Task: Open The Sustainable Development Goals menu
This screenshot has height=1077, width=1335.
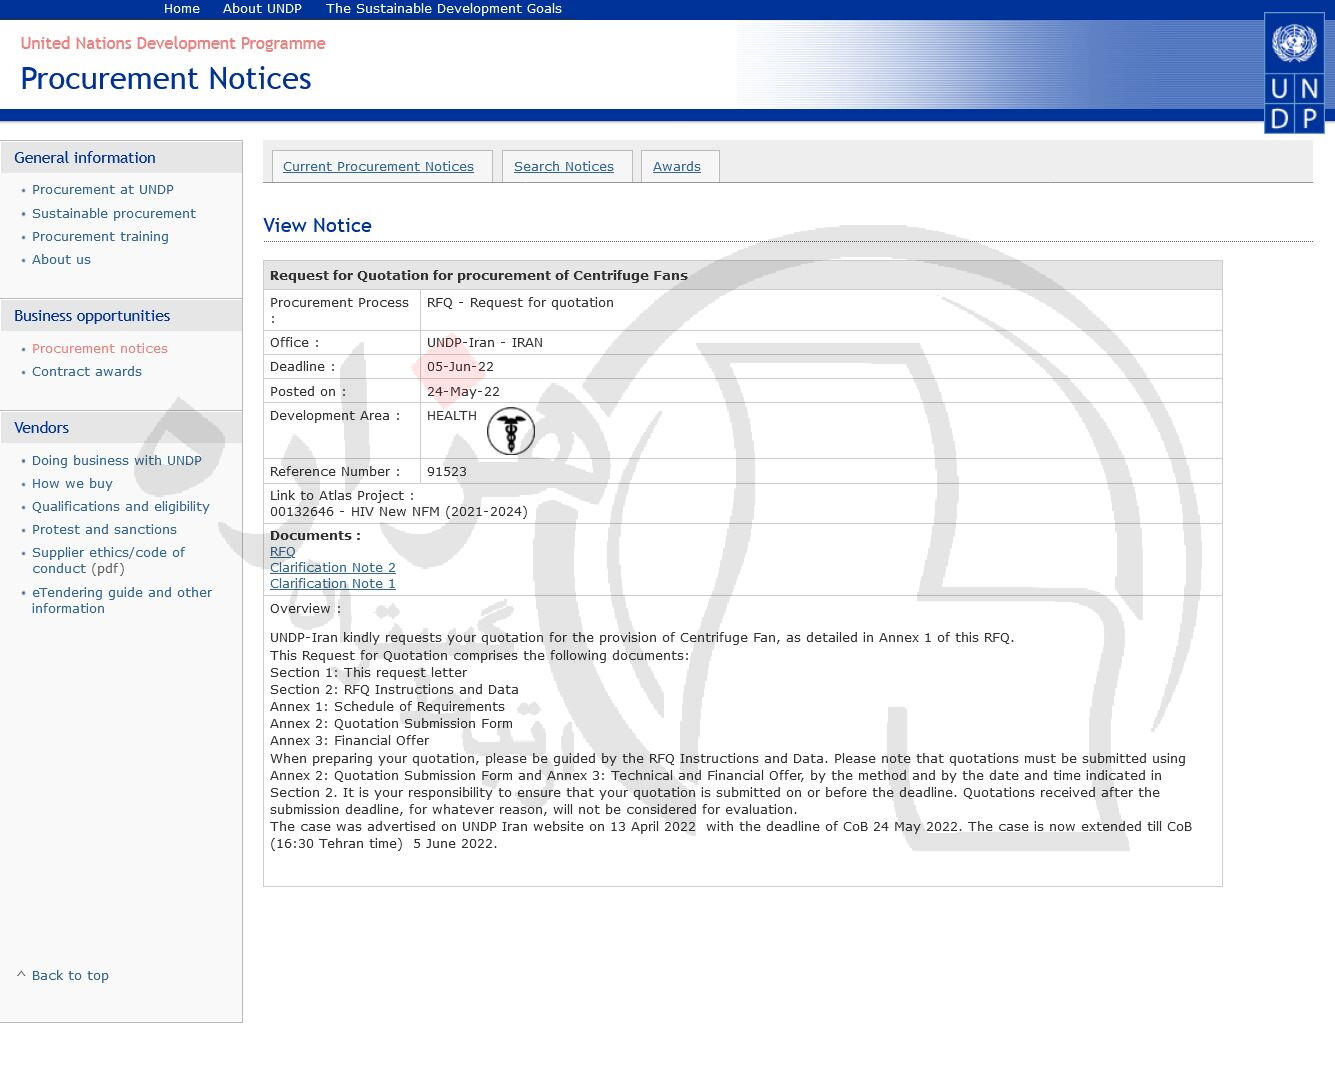Action: (x=444, y=8)
